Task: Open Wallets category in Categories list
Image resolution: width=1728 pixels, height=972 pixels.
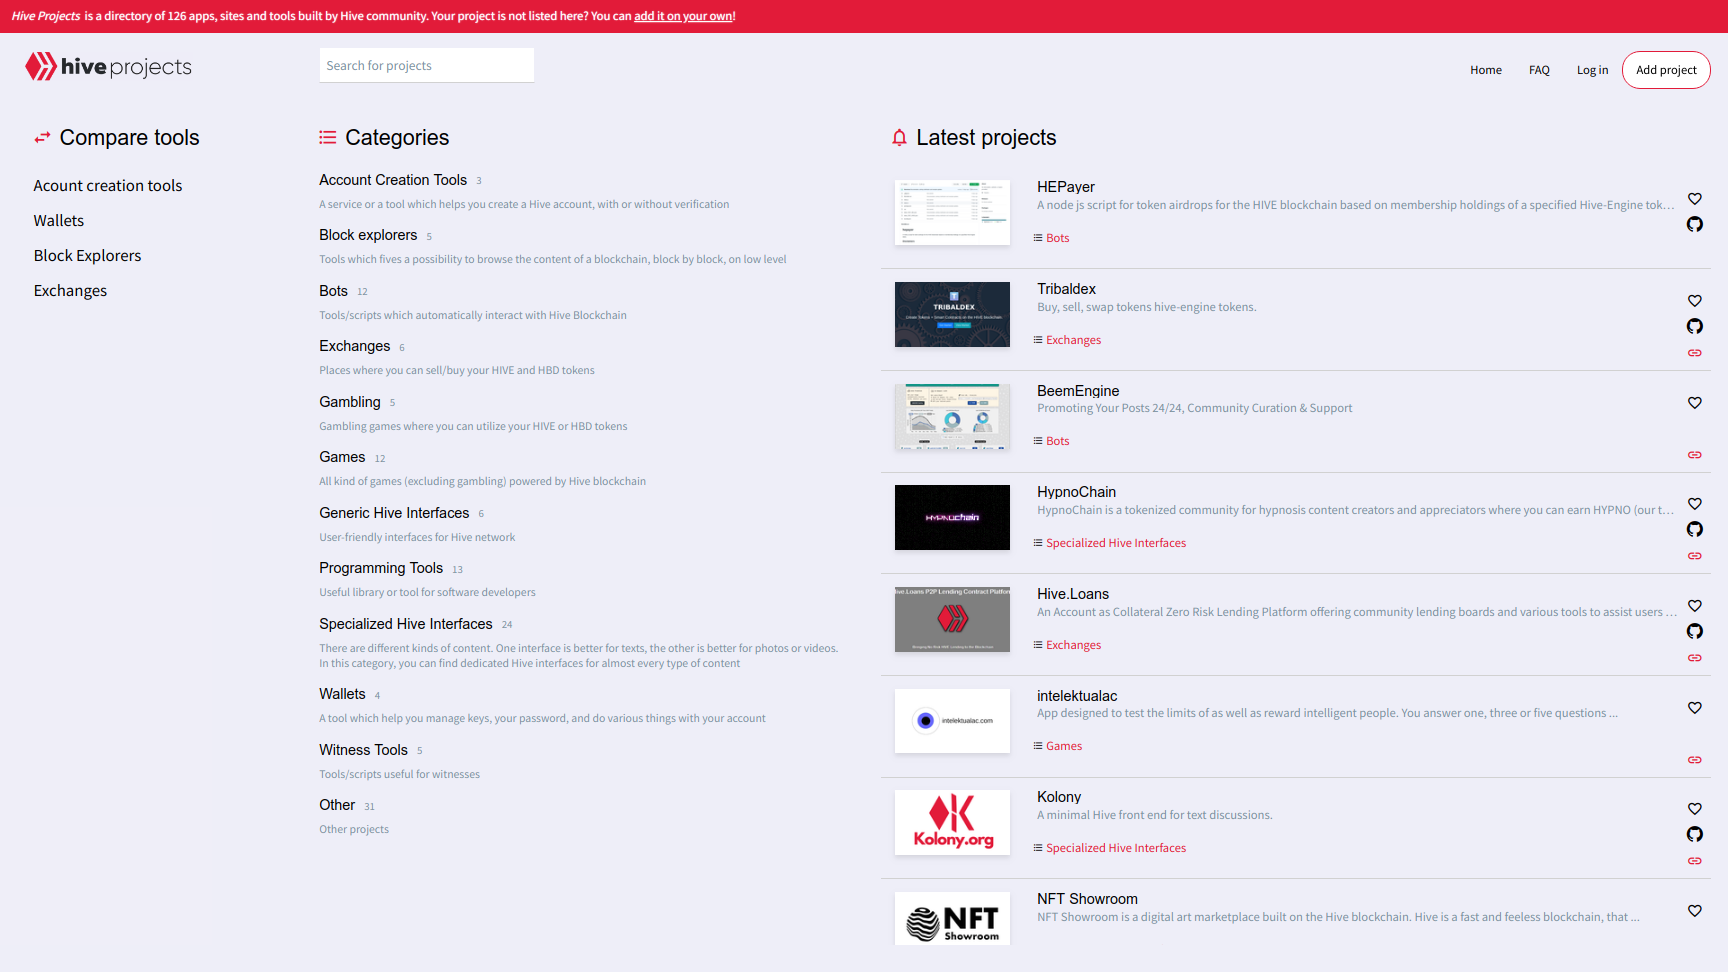Action: tap(342, 694)
